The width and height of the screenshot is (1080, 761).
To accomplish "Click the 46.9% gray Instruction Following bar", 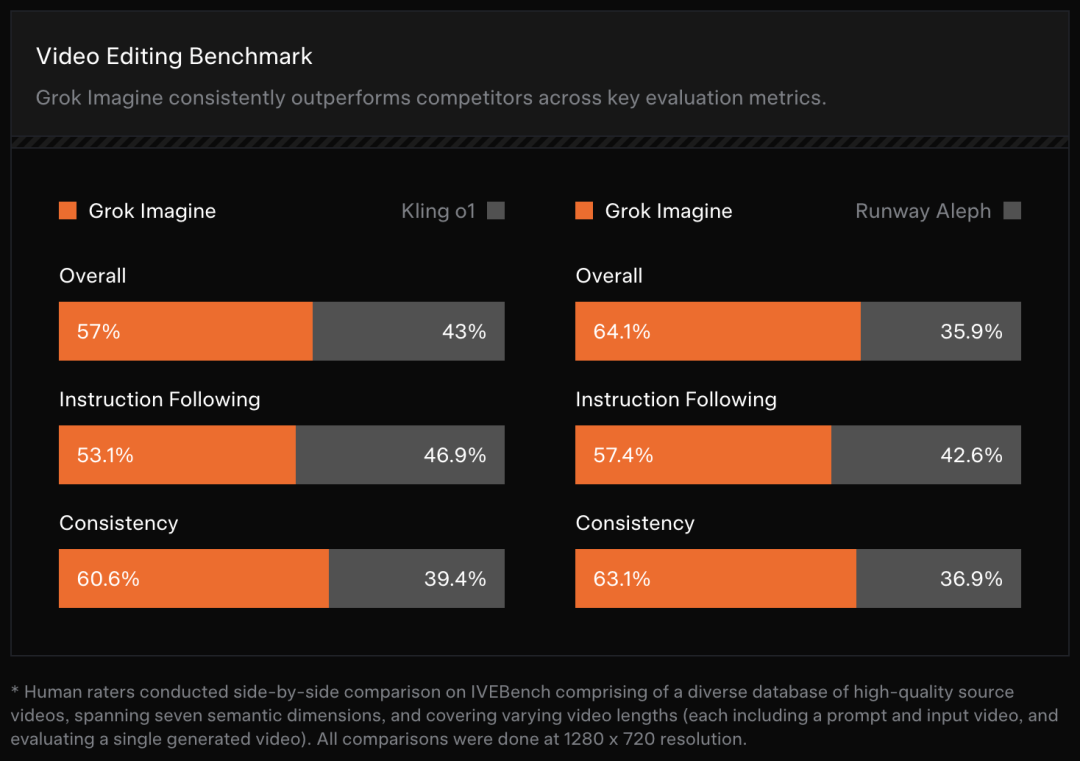I will [x=400, y=455].
